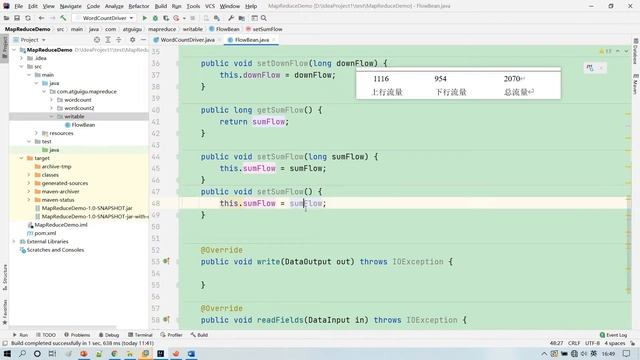The height and width of the screenshot is (360, 640).
Task: Click the Expand All icon in Project panel
Action: [108, 40]
